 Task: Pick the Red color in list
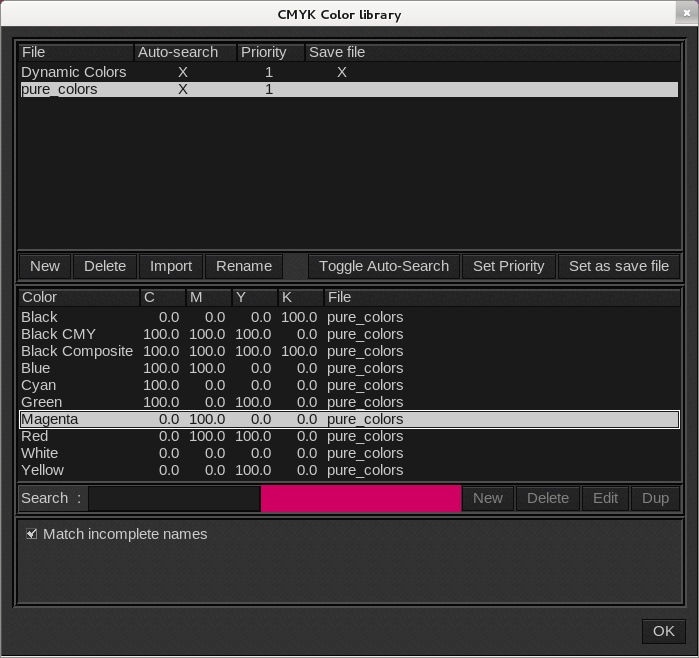[x=35, y=436]
